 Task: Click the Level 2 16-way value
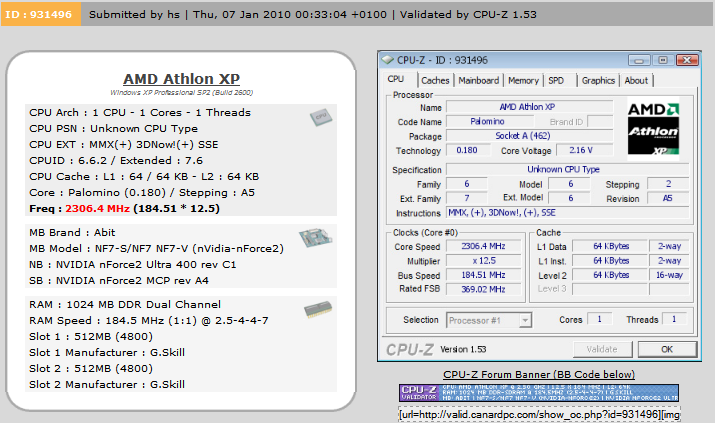[x=669, y=275]
